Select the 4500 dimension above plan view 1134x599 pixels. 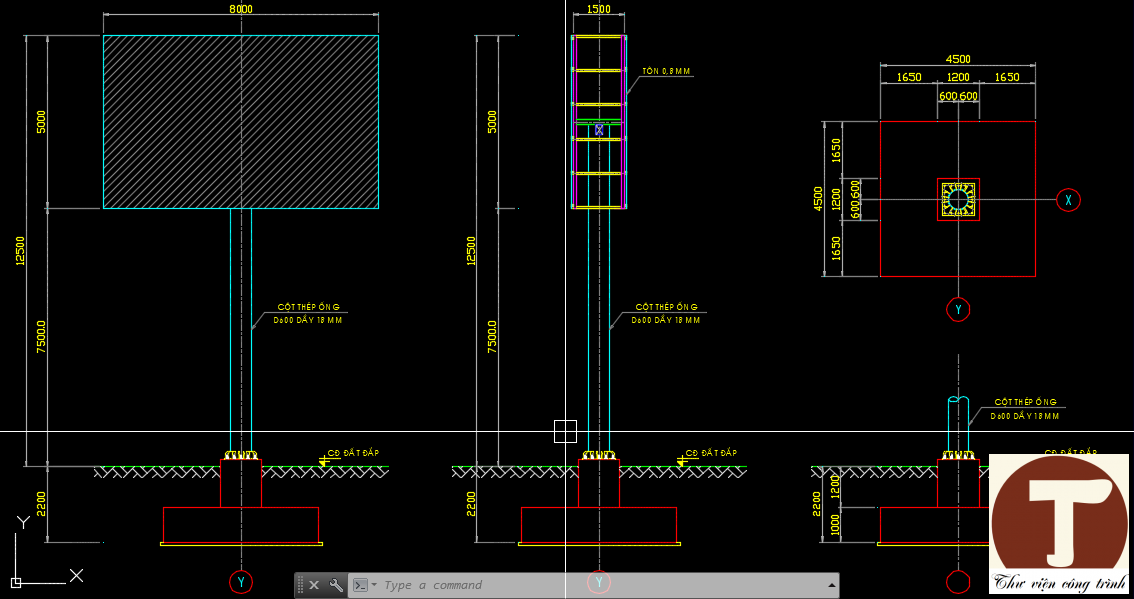click(x=957, y=60)
